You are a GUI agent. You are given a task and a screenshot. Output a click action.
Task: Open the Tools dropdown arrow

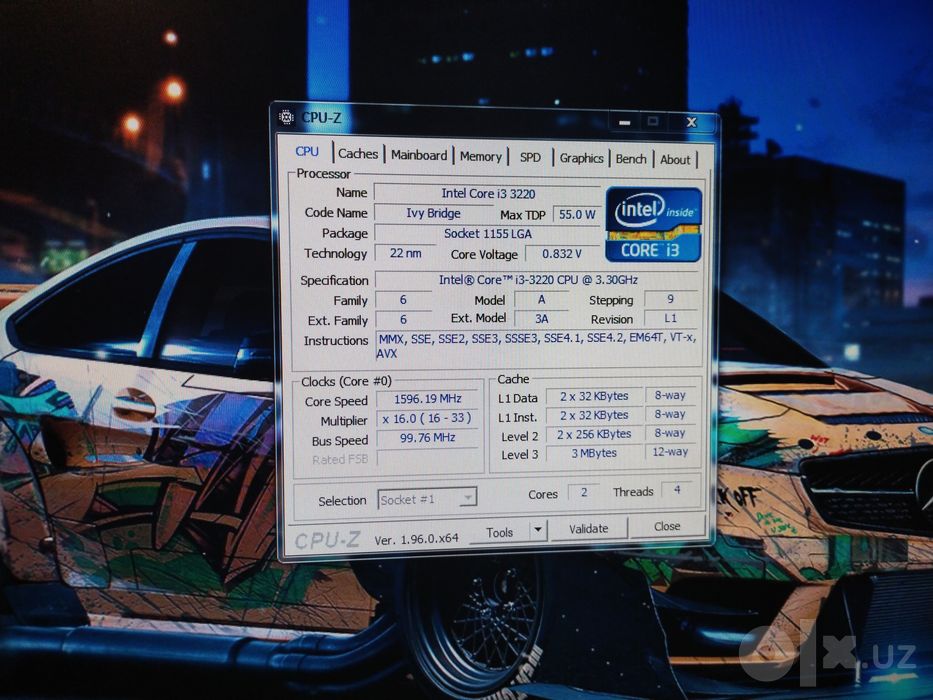pyautogui.click(x=538, y=529)
